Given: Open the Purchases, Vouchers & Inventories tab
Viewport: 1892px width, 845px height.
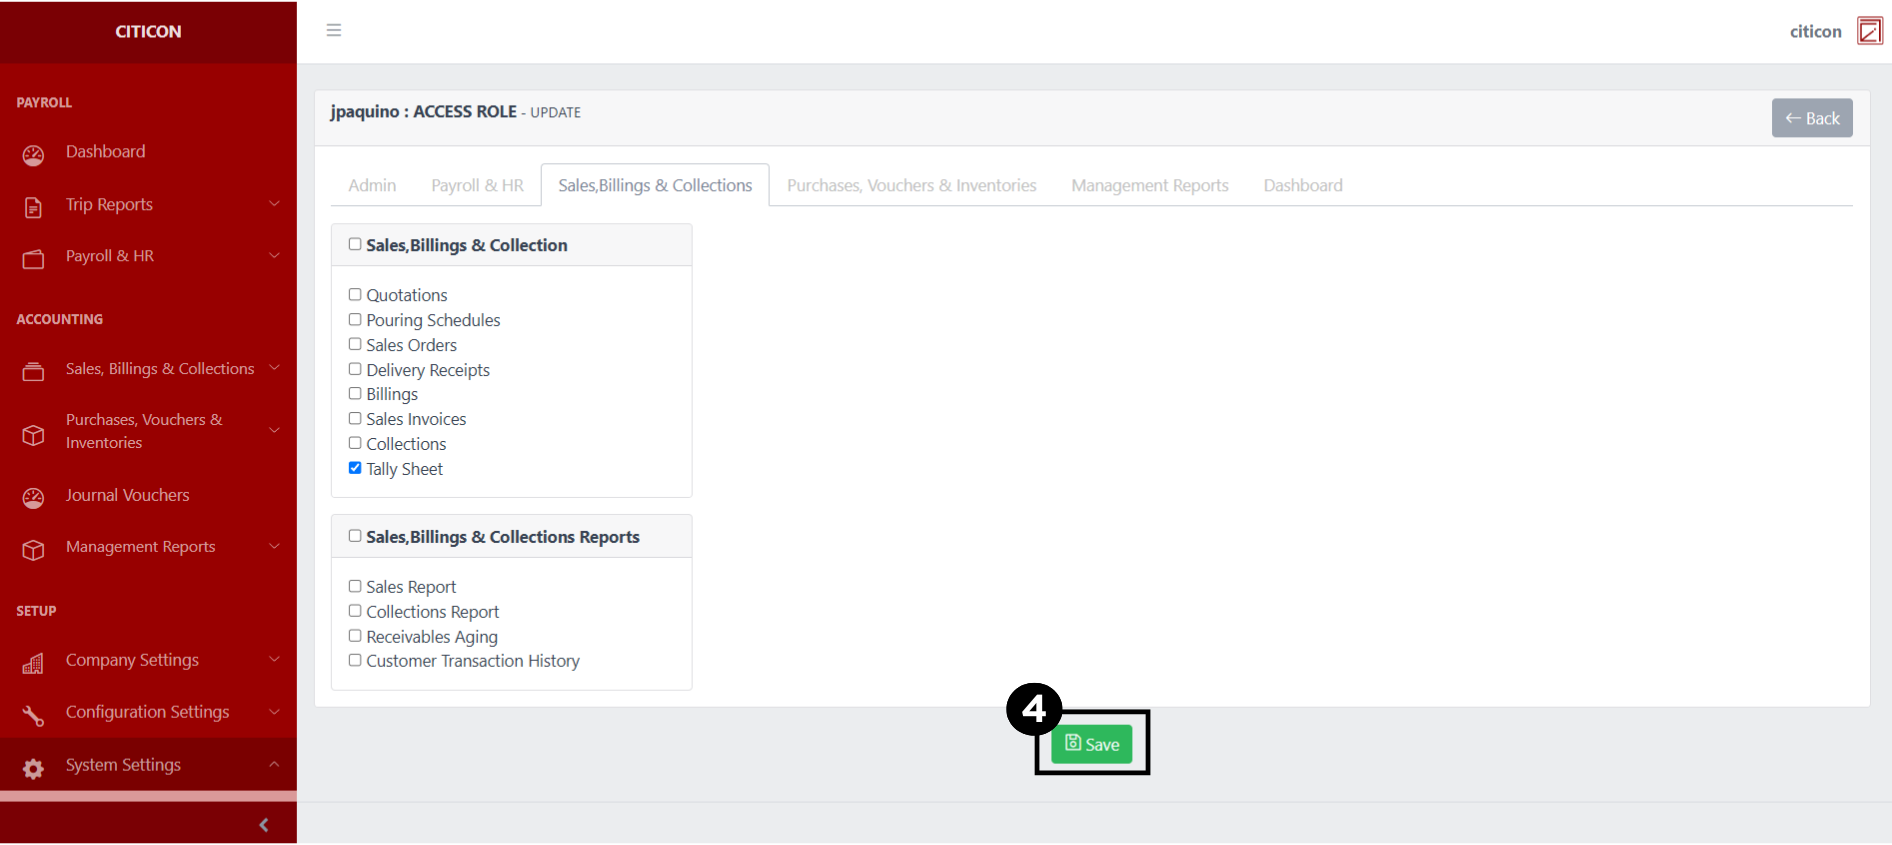Looking at the screenshot, I should coord(911,185).
